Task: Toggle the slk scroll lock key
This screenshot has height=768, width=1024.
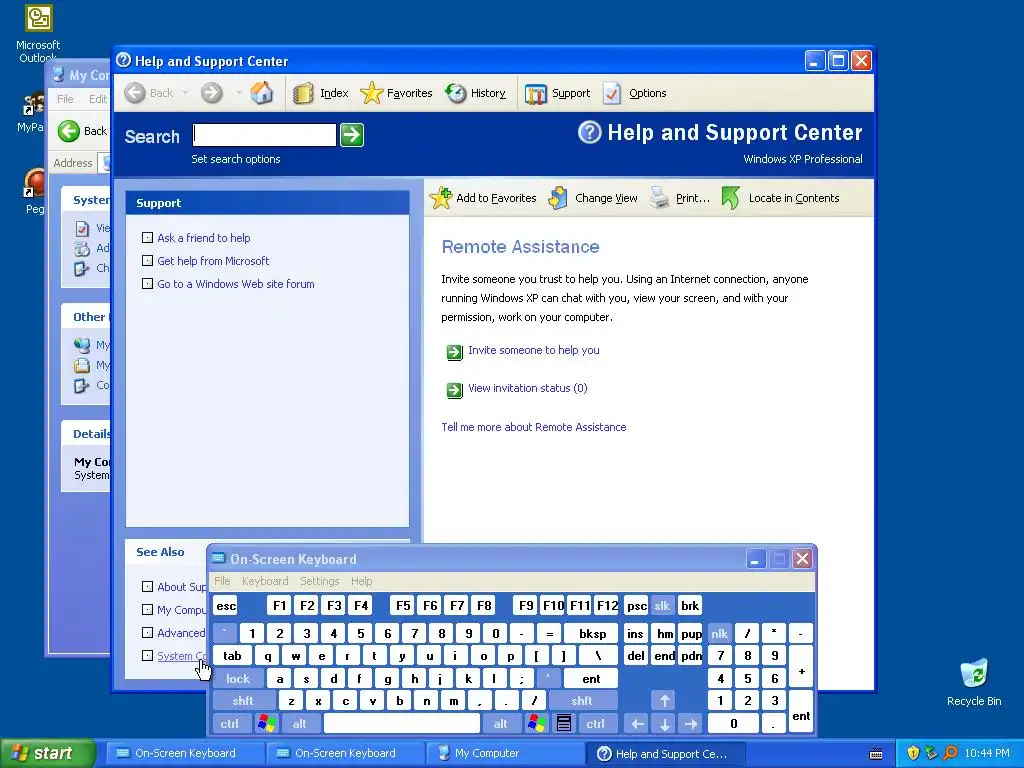Action: 662,605
